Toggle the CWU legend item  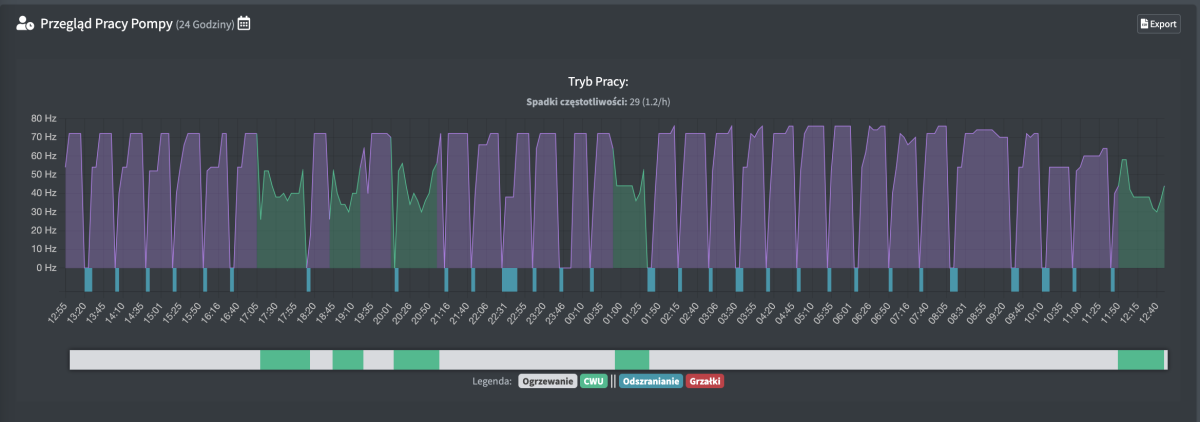594,381
